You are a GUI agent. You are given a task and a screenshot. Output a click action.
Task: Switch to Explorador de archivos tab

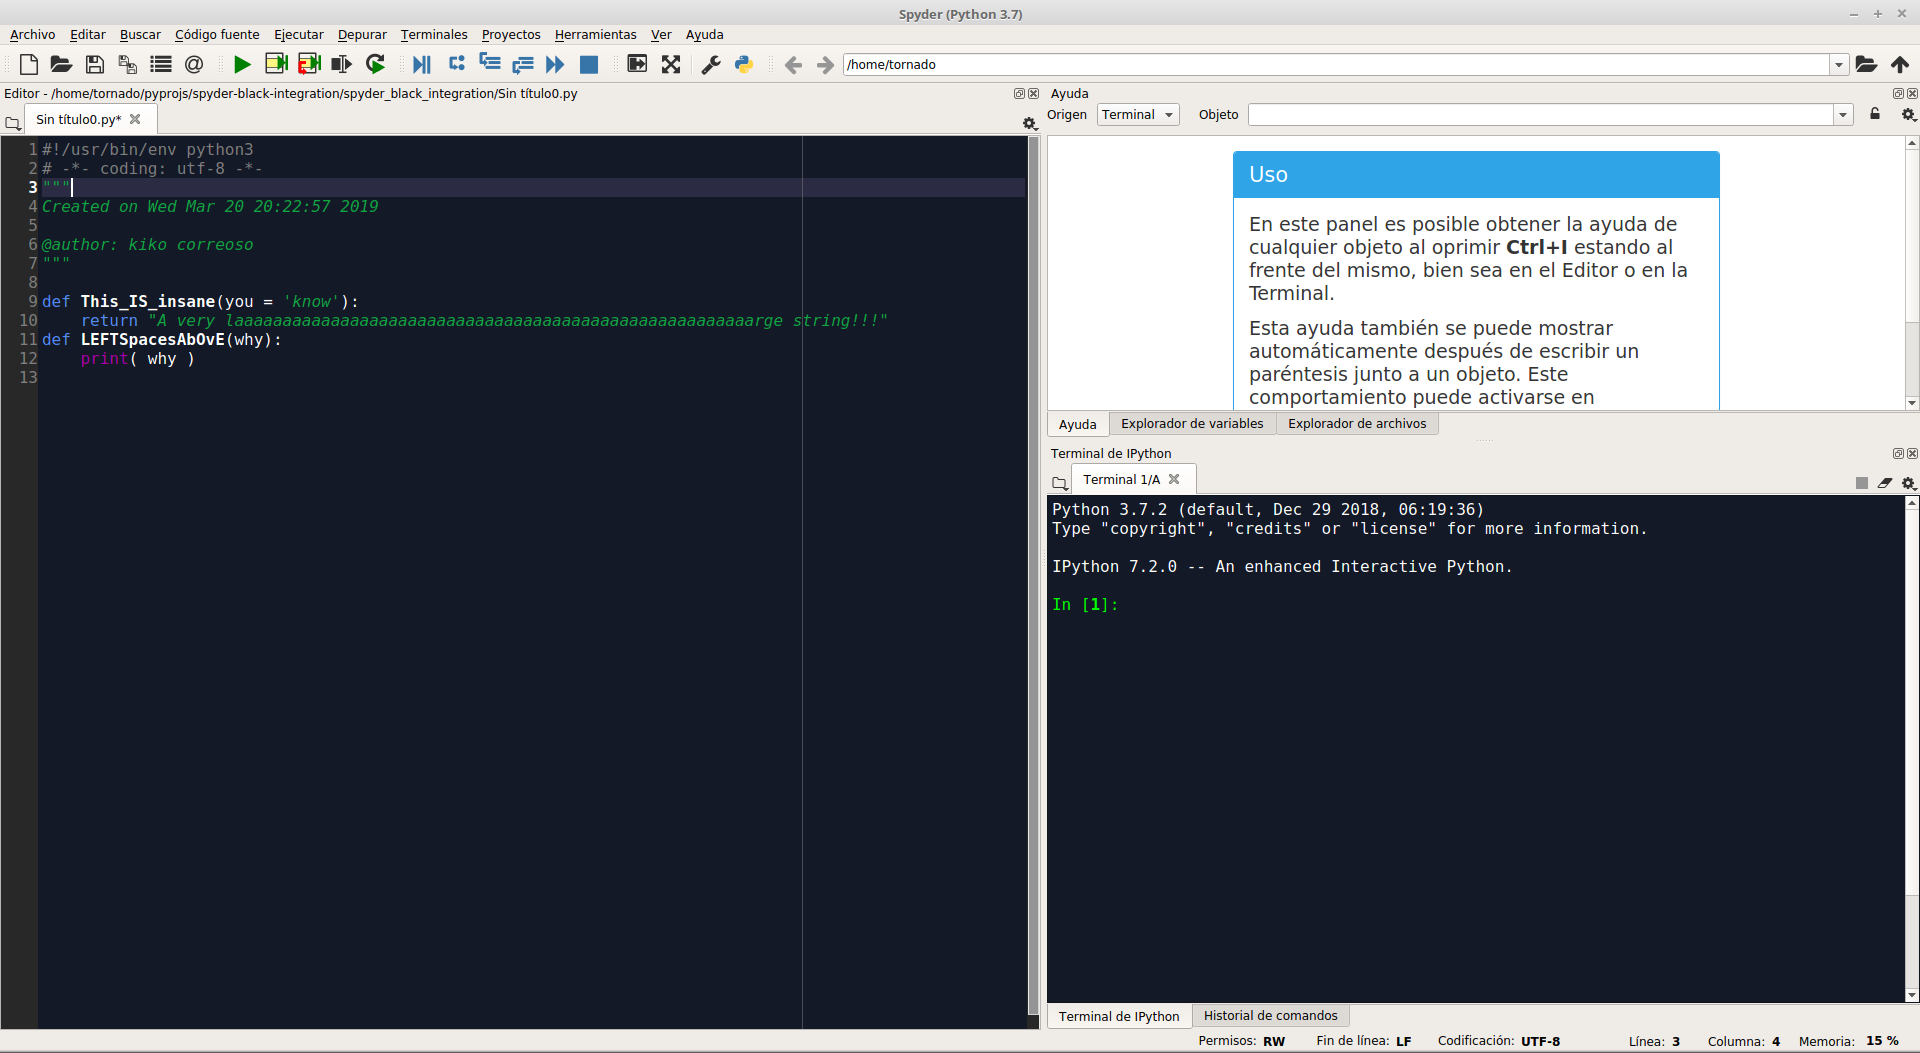[1357, 424]
